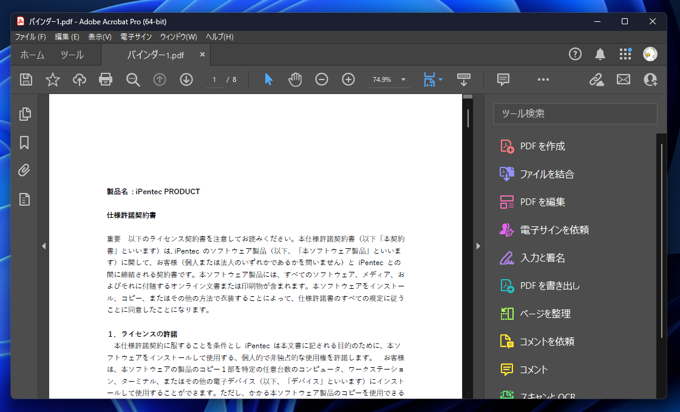Viewport: 680px width, 412px height.
Task: Click the scrolling mode keyboard icon
Action: [x=464, y=79]
